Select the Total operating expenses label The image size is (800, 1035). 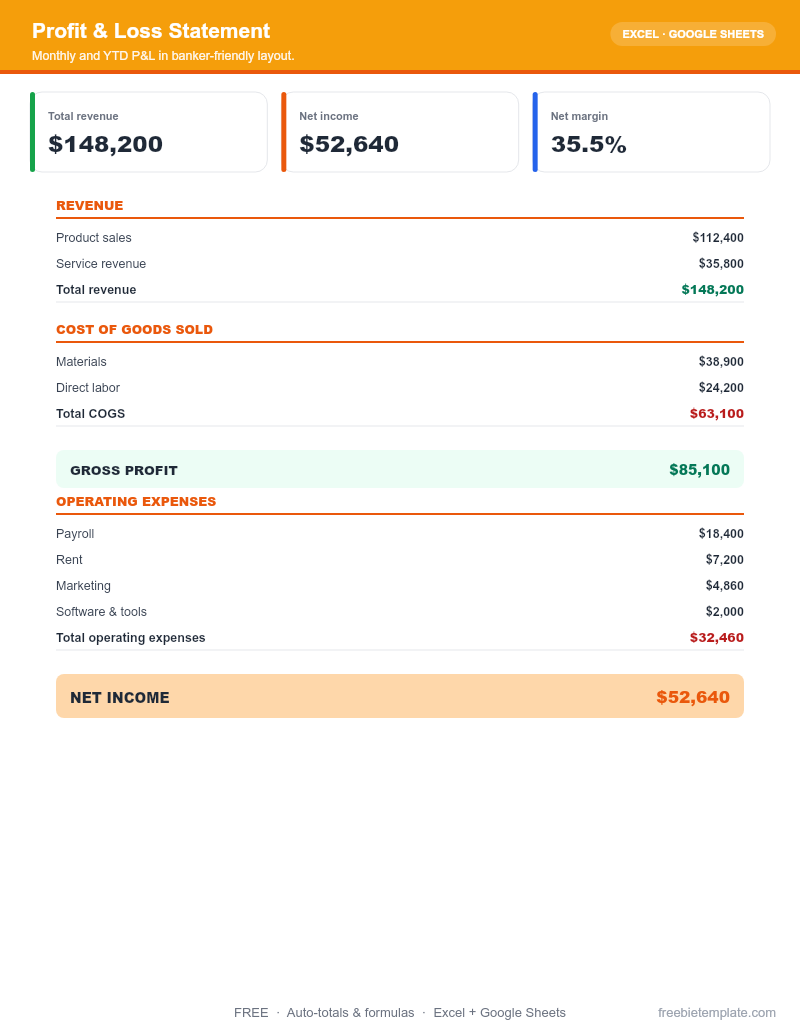pos(131,638)
